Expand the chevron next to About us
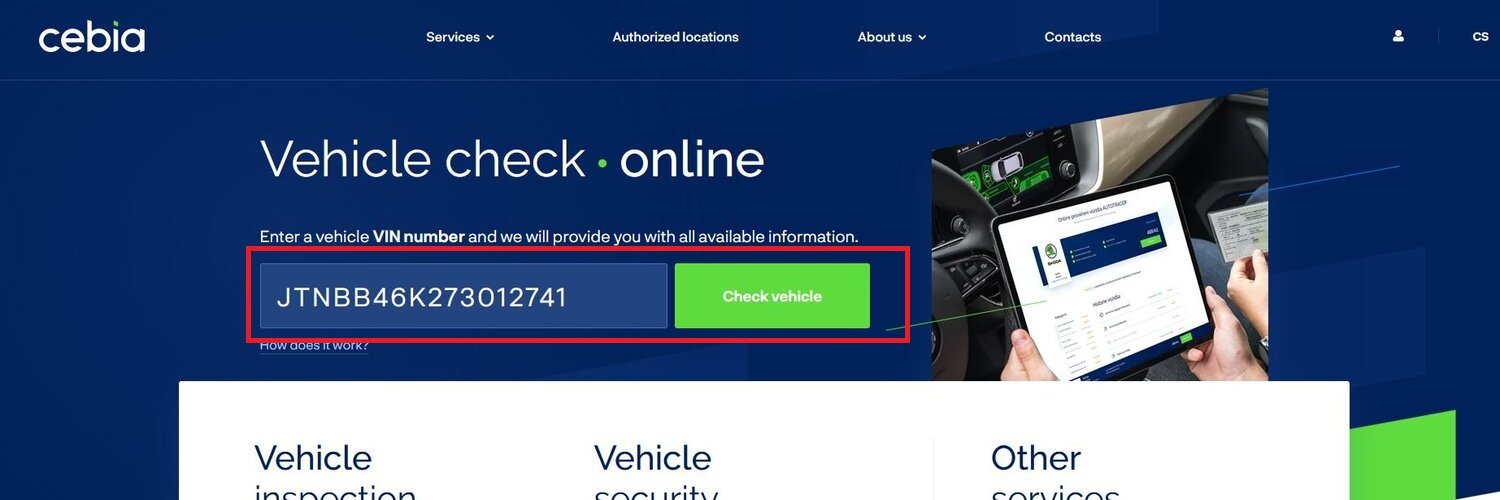The width and height of the screenshot is (1500, 500). click(x=922, y=38)
